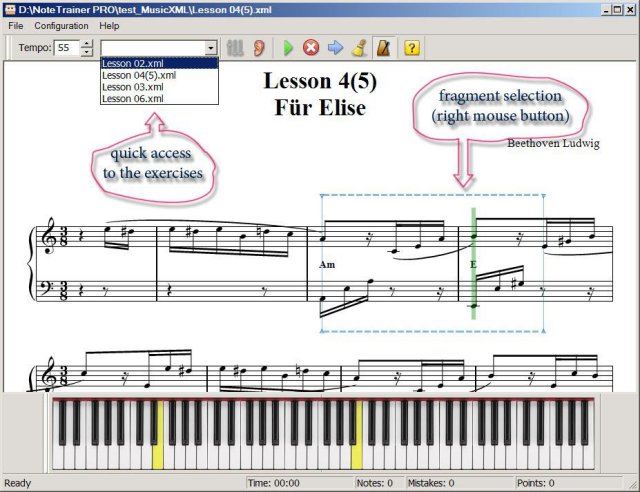The width and height of the screenshot is (640, 492).
Task: Click the ear training icon
Action: pyautogui.click(x=259, y=48)
